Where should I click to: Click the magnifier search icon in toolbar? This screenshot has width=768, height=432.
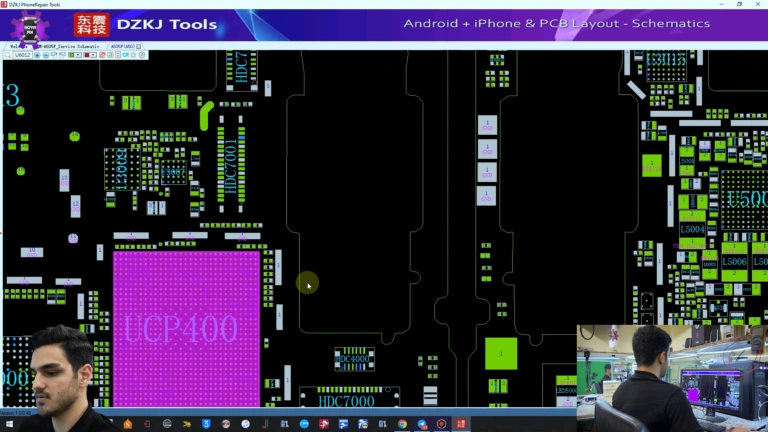tap(7, 55)
